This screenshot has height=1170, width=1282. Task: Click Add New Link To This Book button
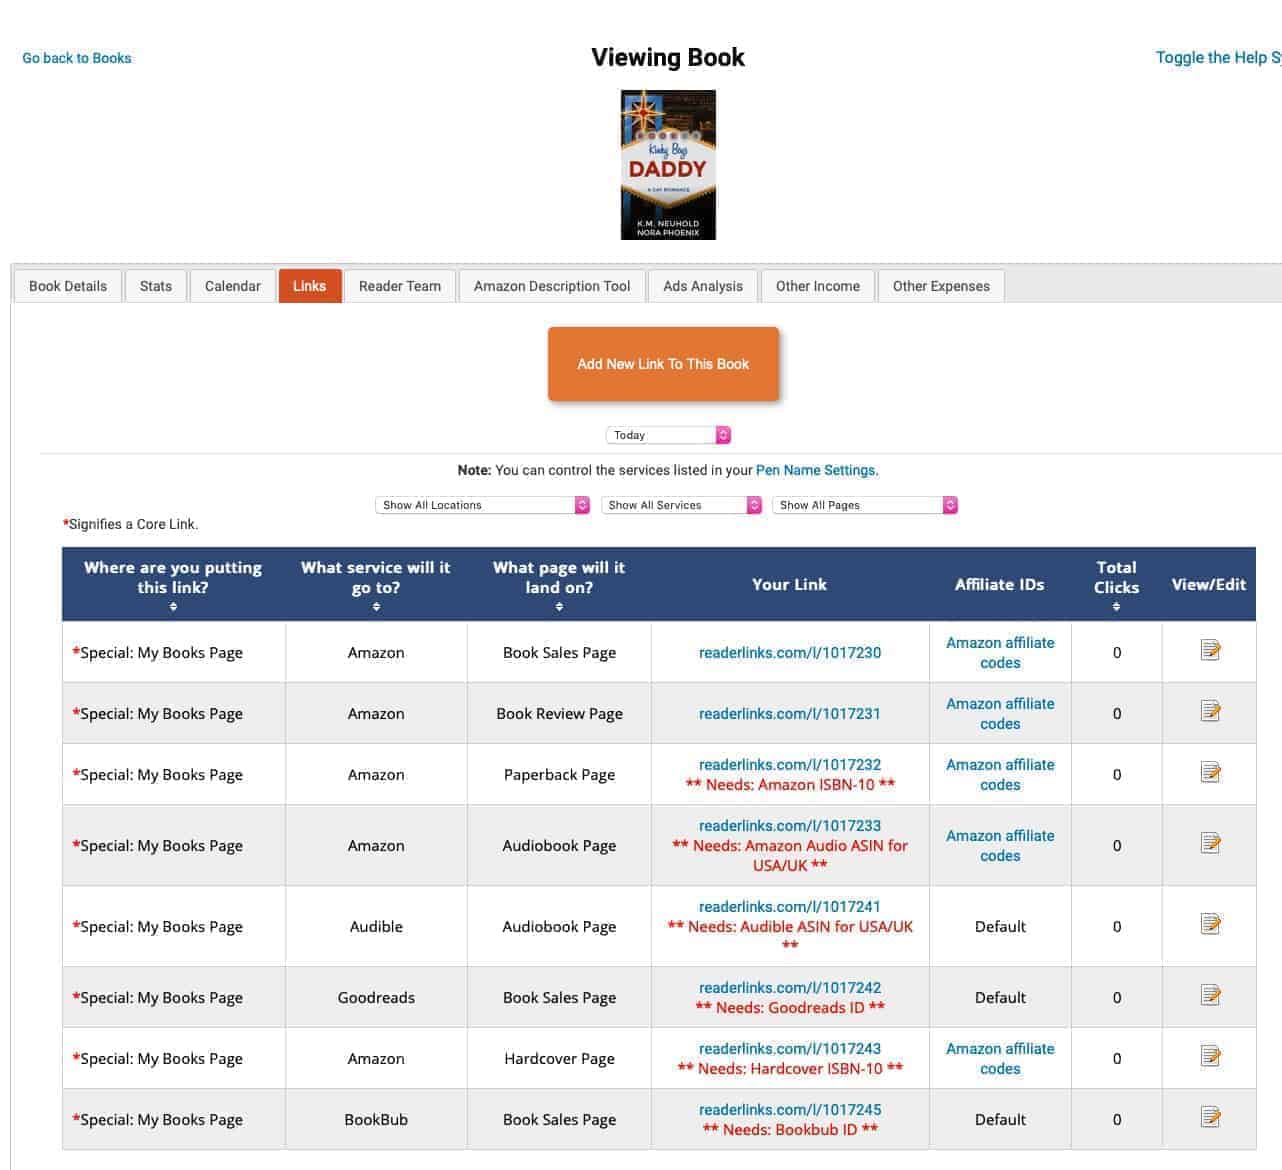[x=663, y=364]
